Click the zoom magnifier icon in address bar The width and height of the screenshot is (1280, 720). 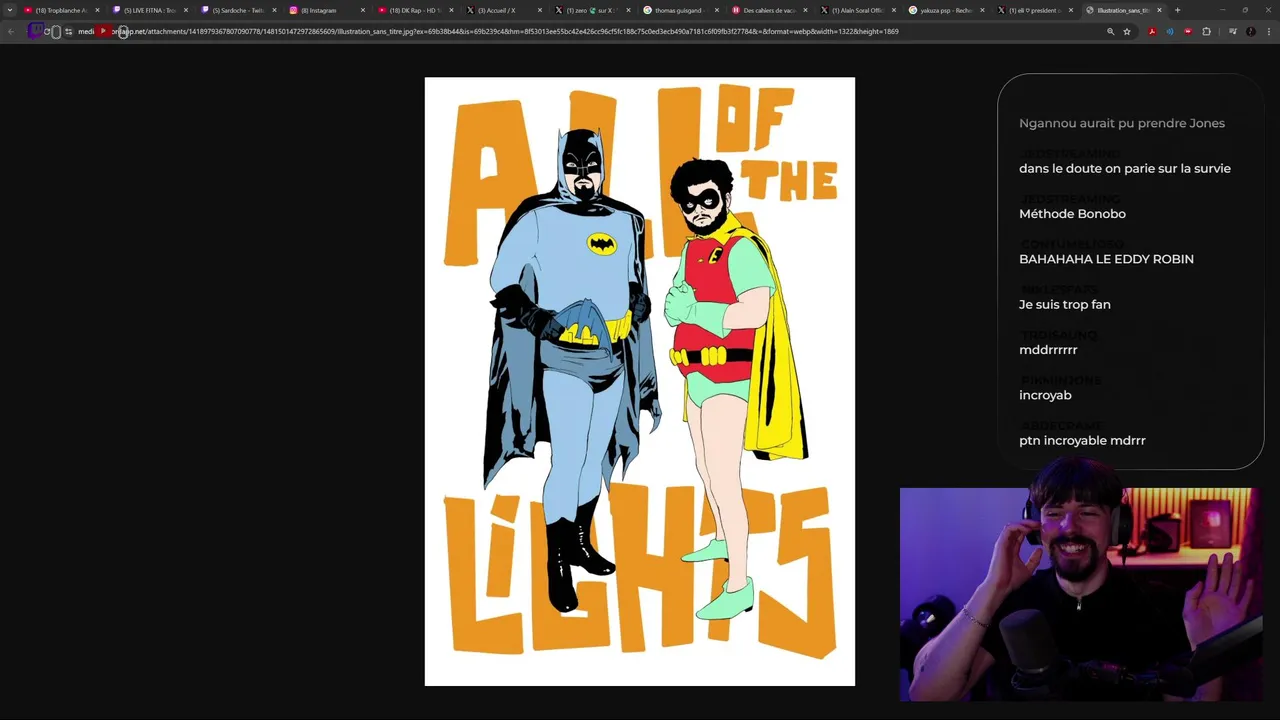(x=1110, y=31)
